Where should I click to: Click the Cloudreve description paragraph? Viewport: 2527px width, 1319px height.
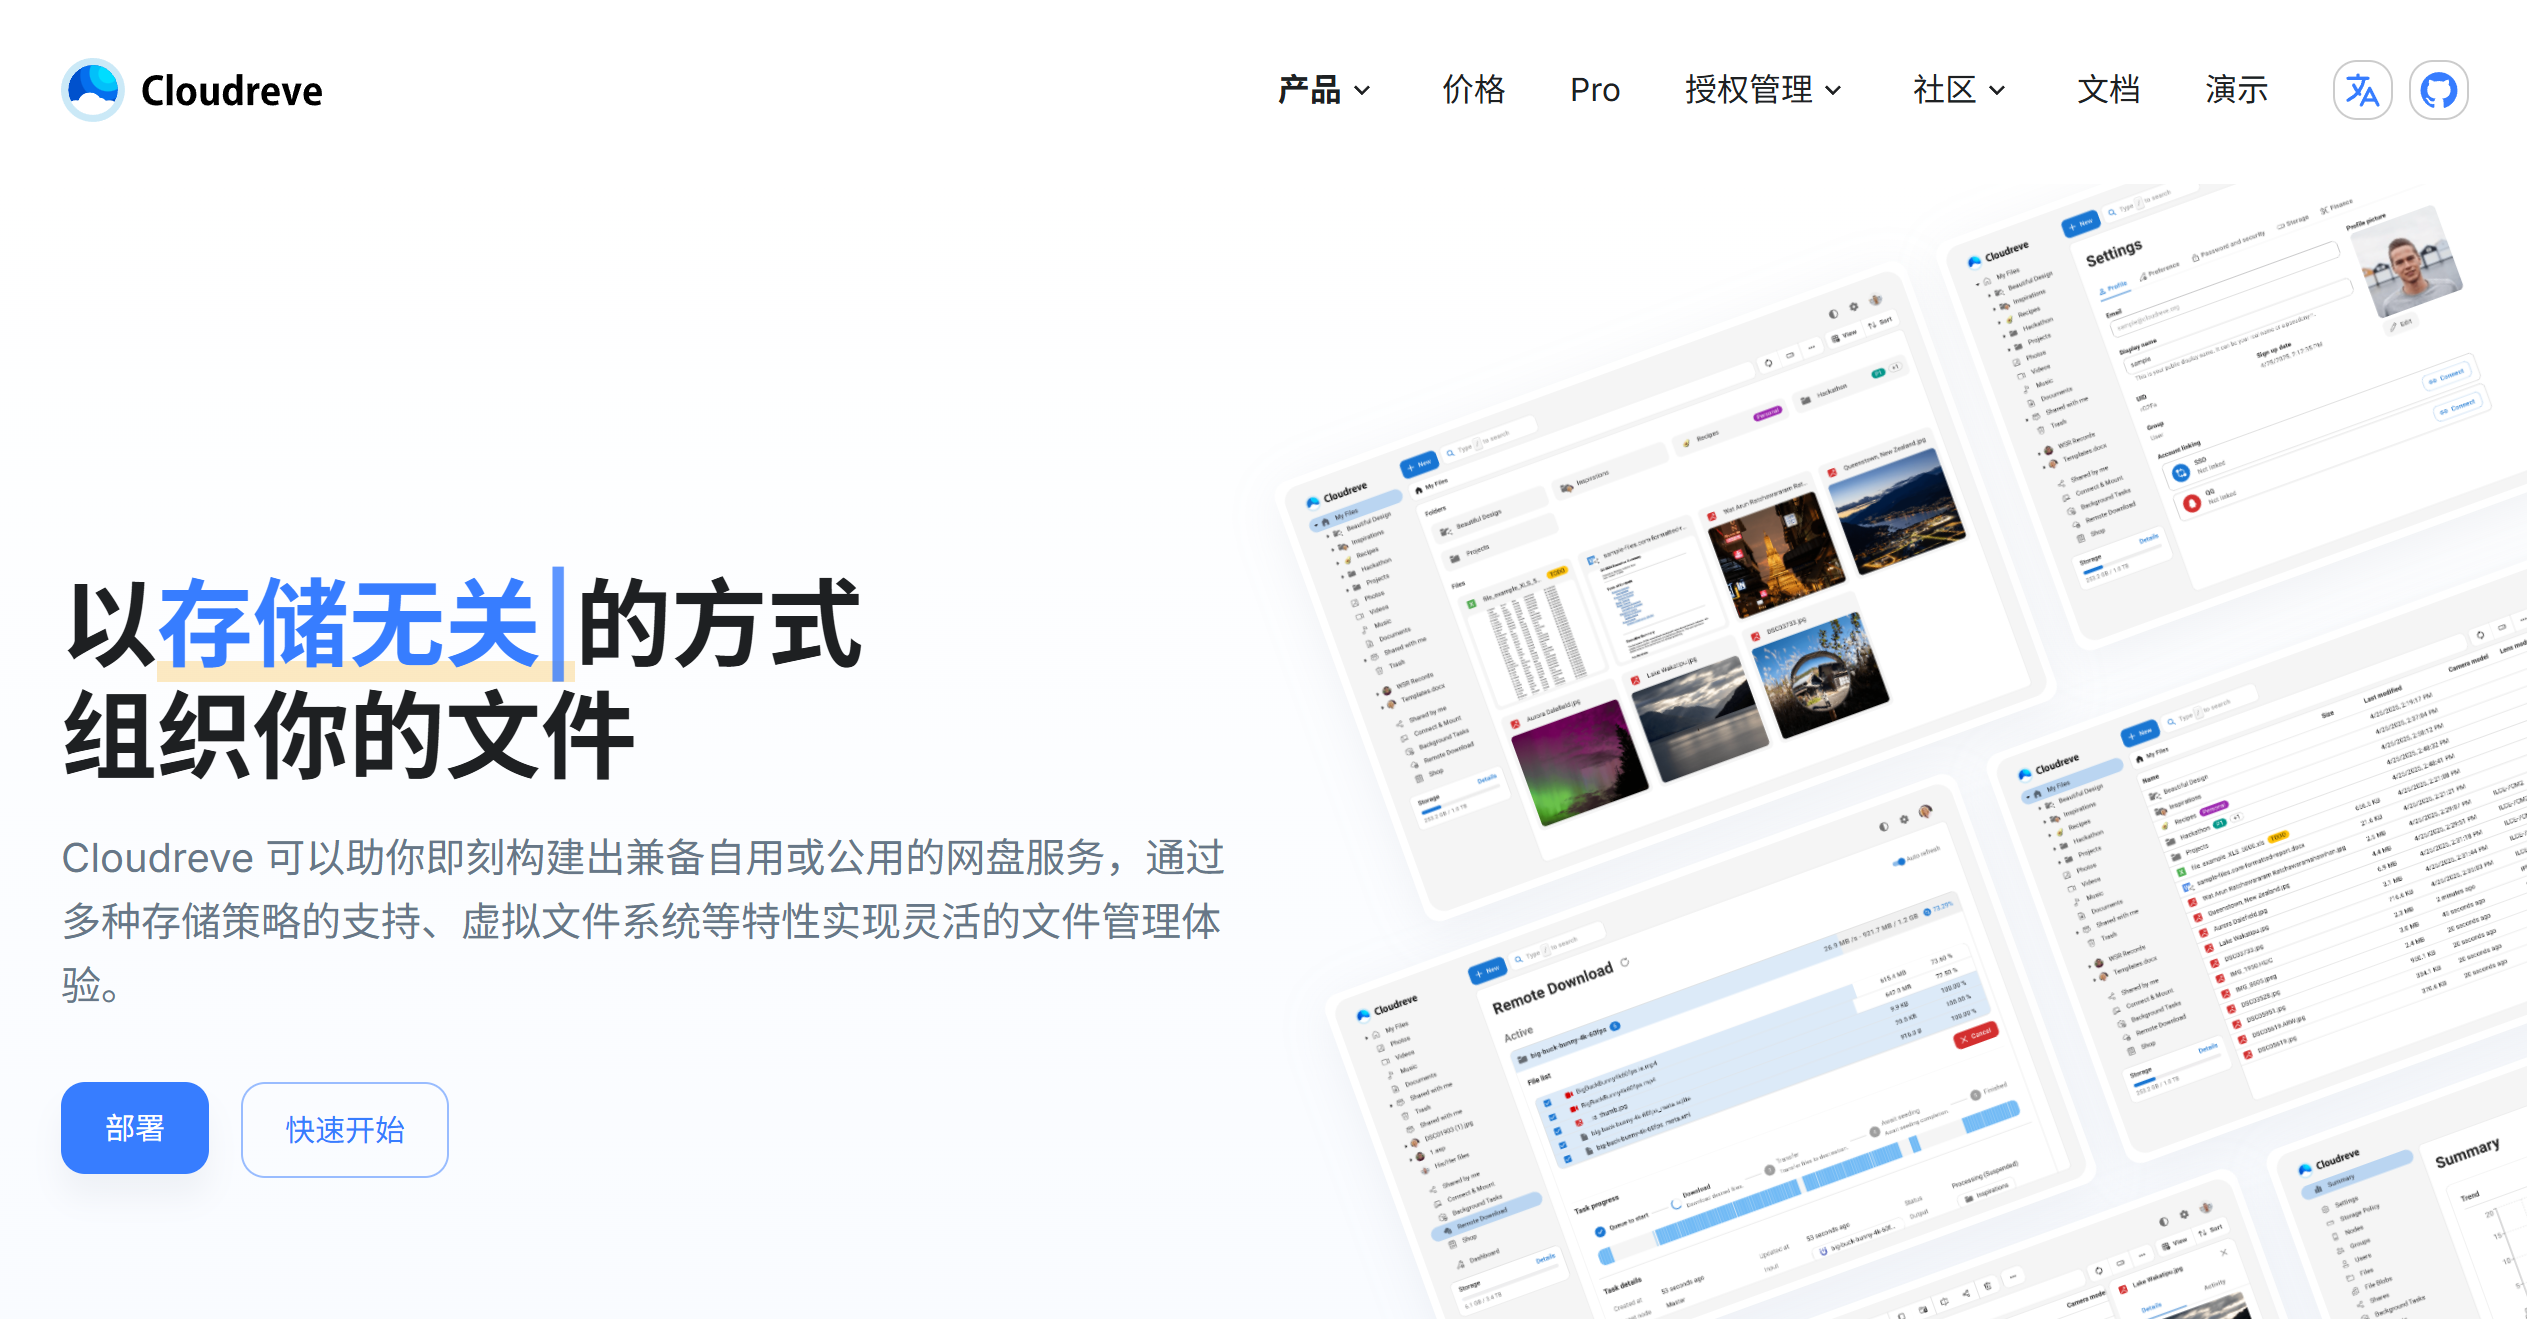tap(643, 920)
